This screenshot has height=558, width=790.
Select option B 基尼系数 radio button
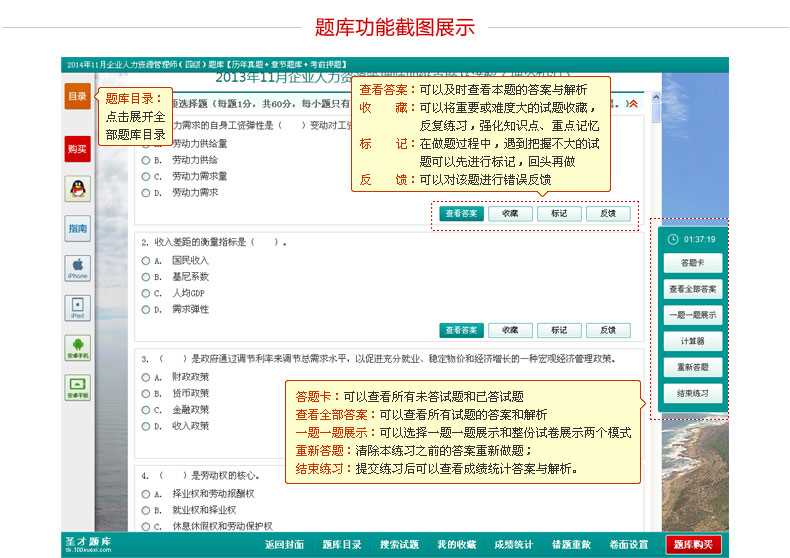coord(146,276)
